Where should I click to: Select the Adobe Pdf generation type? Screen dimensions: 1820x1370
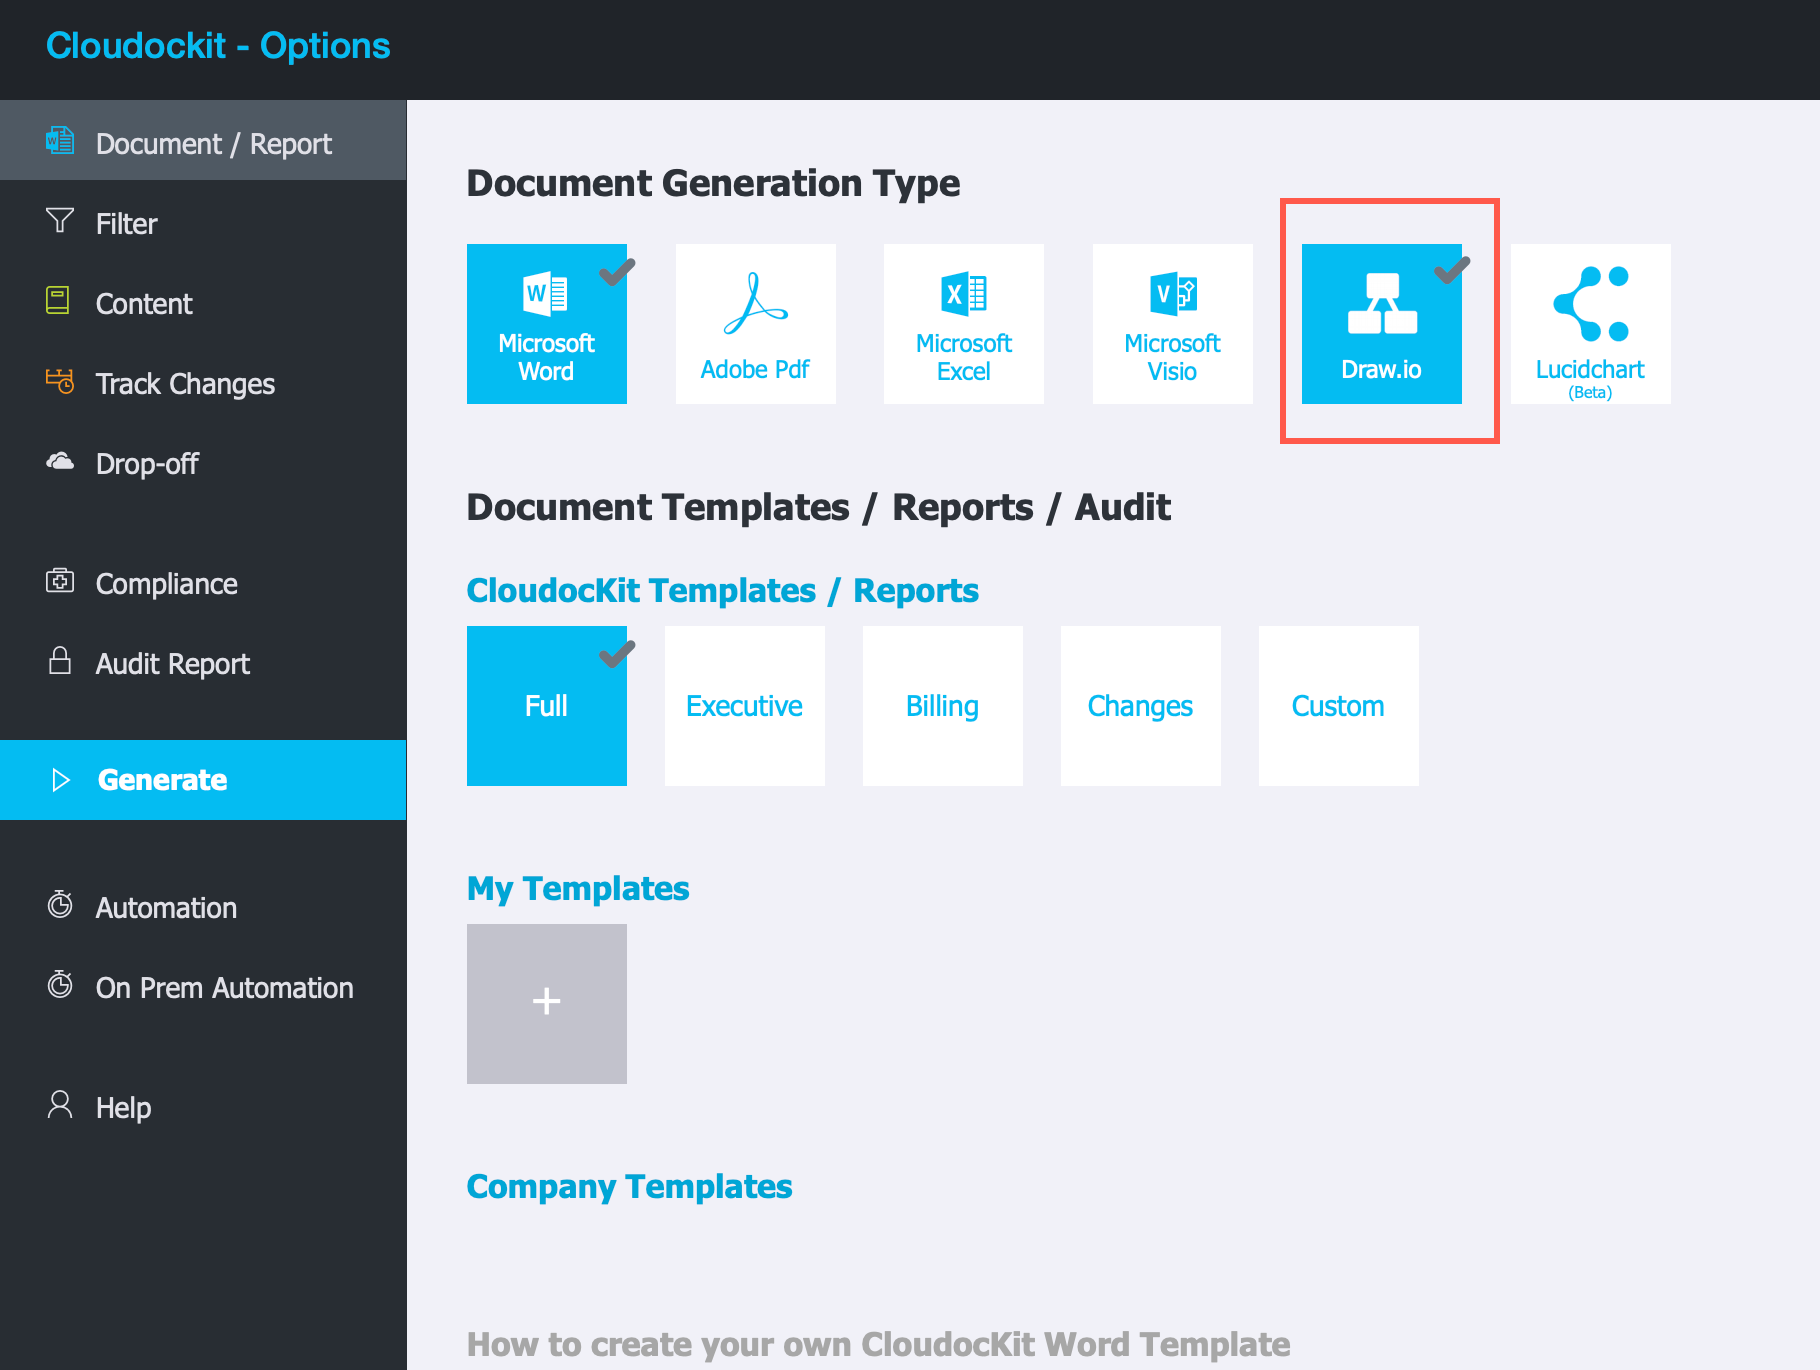[x=755, y=323]
